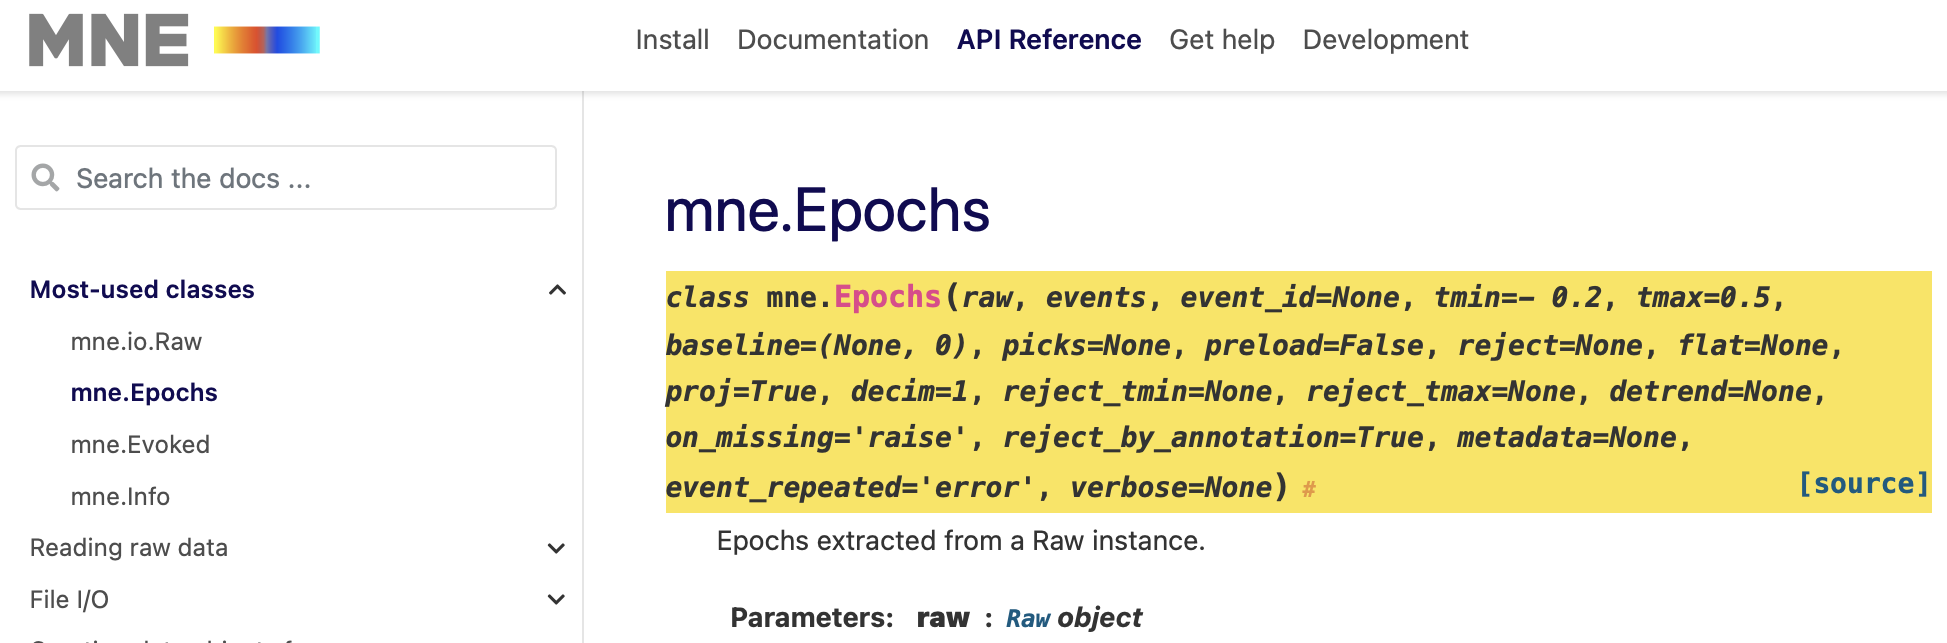The width and height of the screenshot is (1947, 643).
Task: Expand the Reading raw data section
Action: (557, 548)
